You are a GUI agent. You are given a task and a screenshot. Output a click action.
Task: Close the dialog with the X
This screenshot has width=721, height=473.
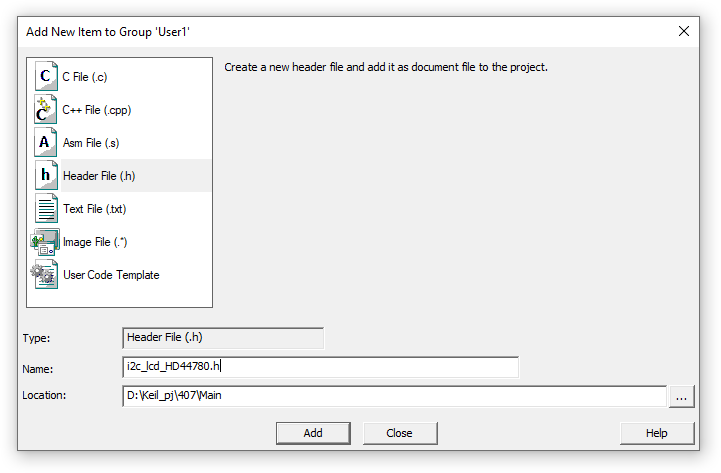tap(684, 31)
